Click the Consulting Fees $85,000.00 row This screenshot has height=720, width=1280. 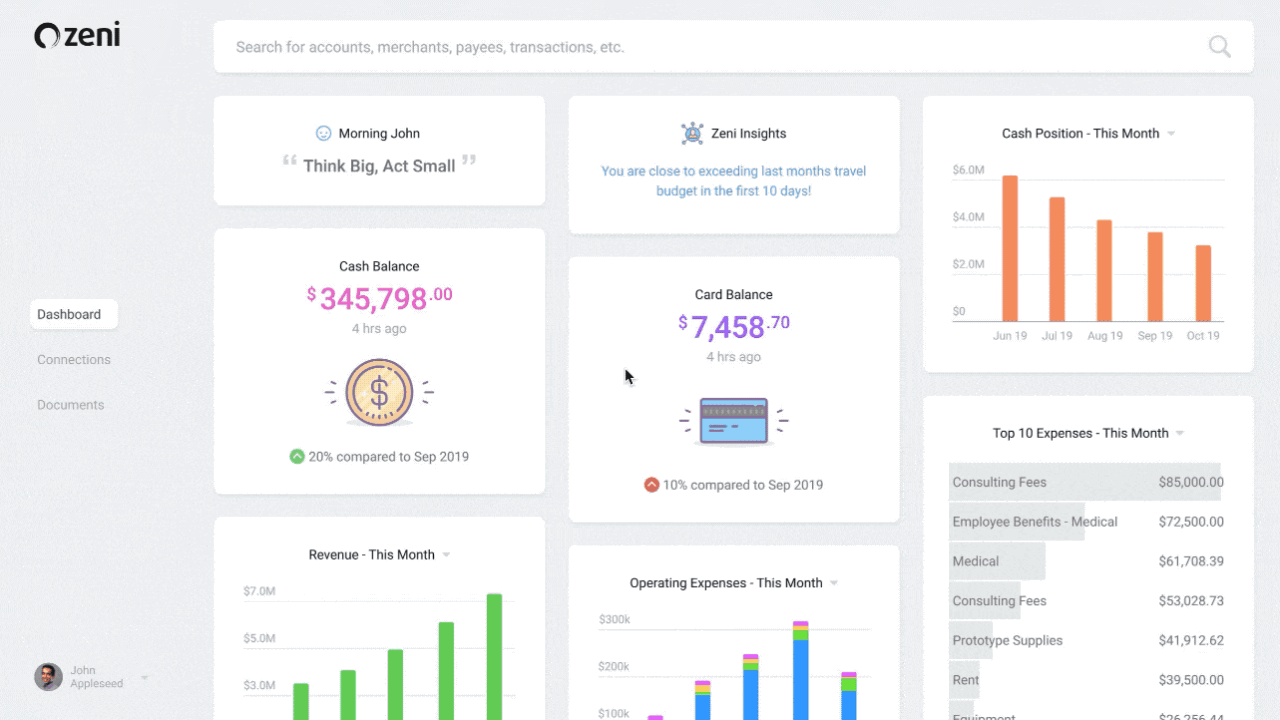click(1086, 482)
